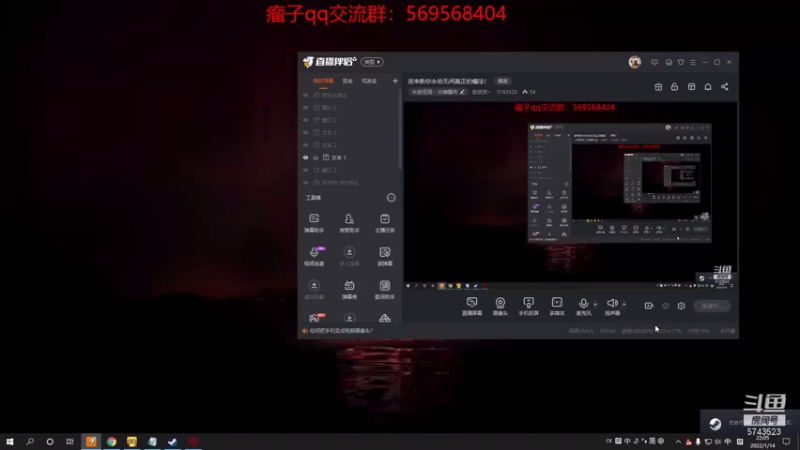Add a new scene with plus icon
Viewport: 800px width, 450px height.
coord(395,81)
